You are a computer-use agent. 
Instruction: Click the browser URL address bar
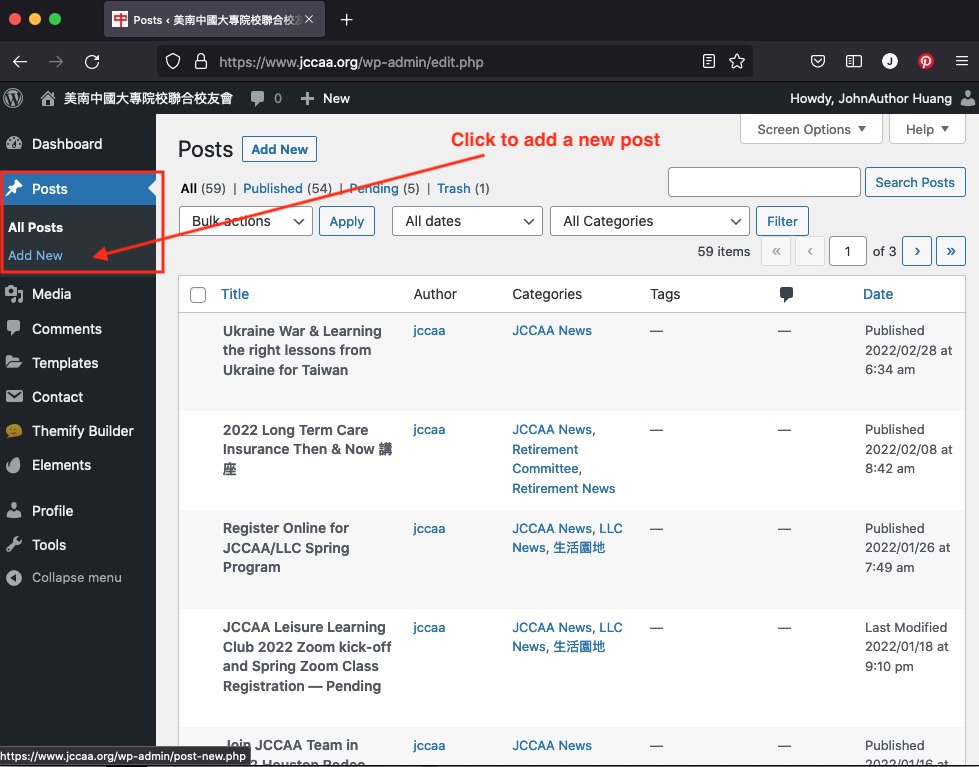[x=455, y=61]
